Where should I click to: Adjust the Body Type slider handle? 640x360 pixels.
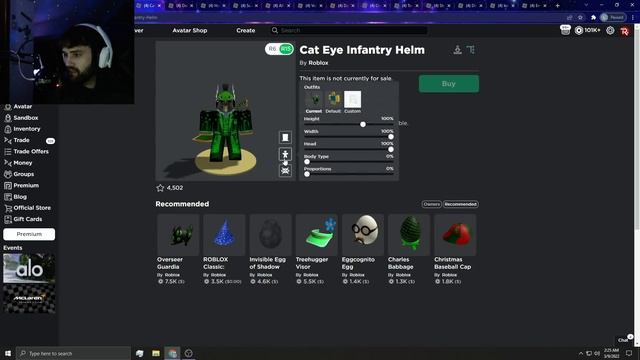307,162
